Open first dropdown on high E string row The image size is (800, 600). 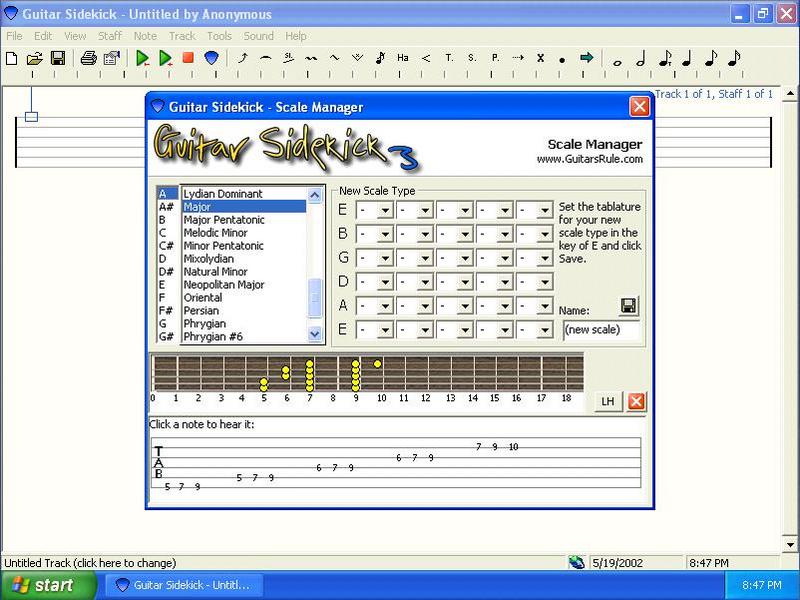click(385, 210)
